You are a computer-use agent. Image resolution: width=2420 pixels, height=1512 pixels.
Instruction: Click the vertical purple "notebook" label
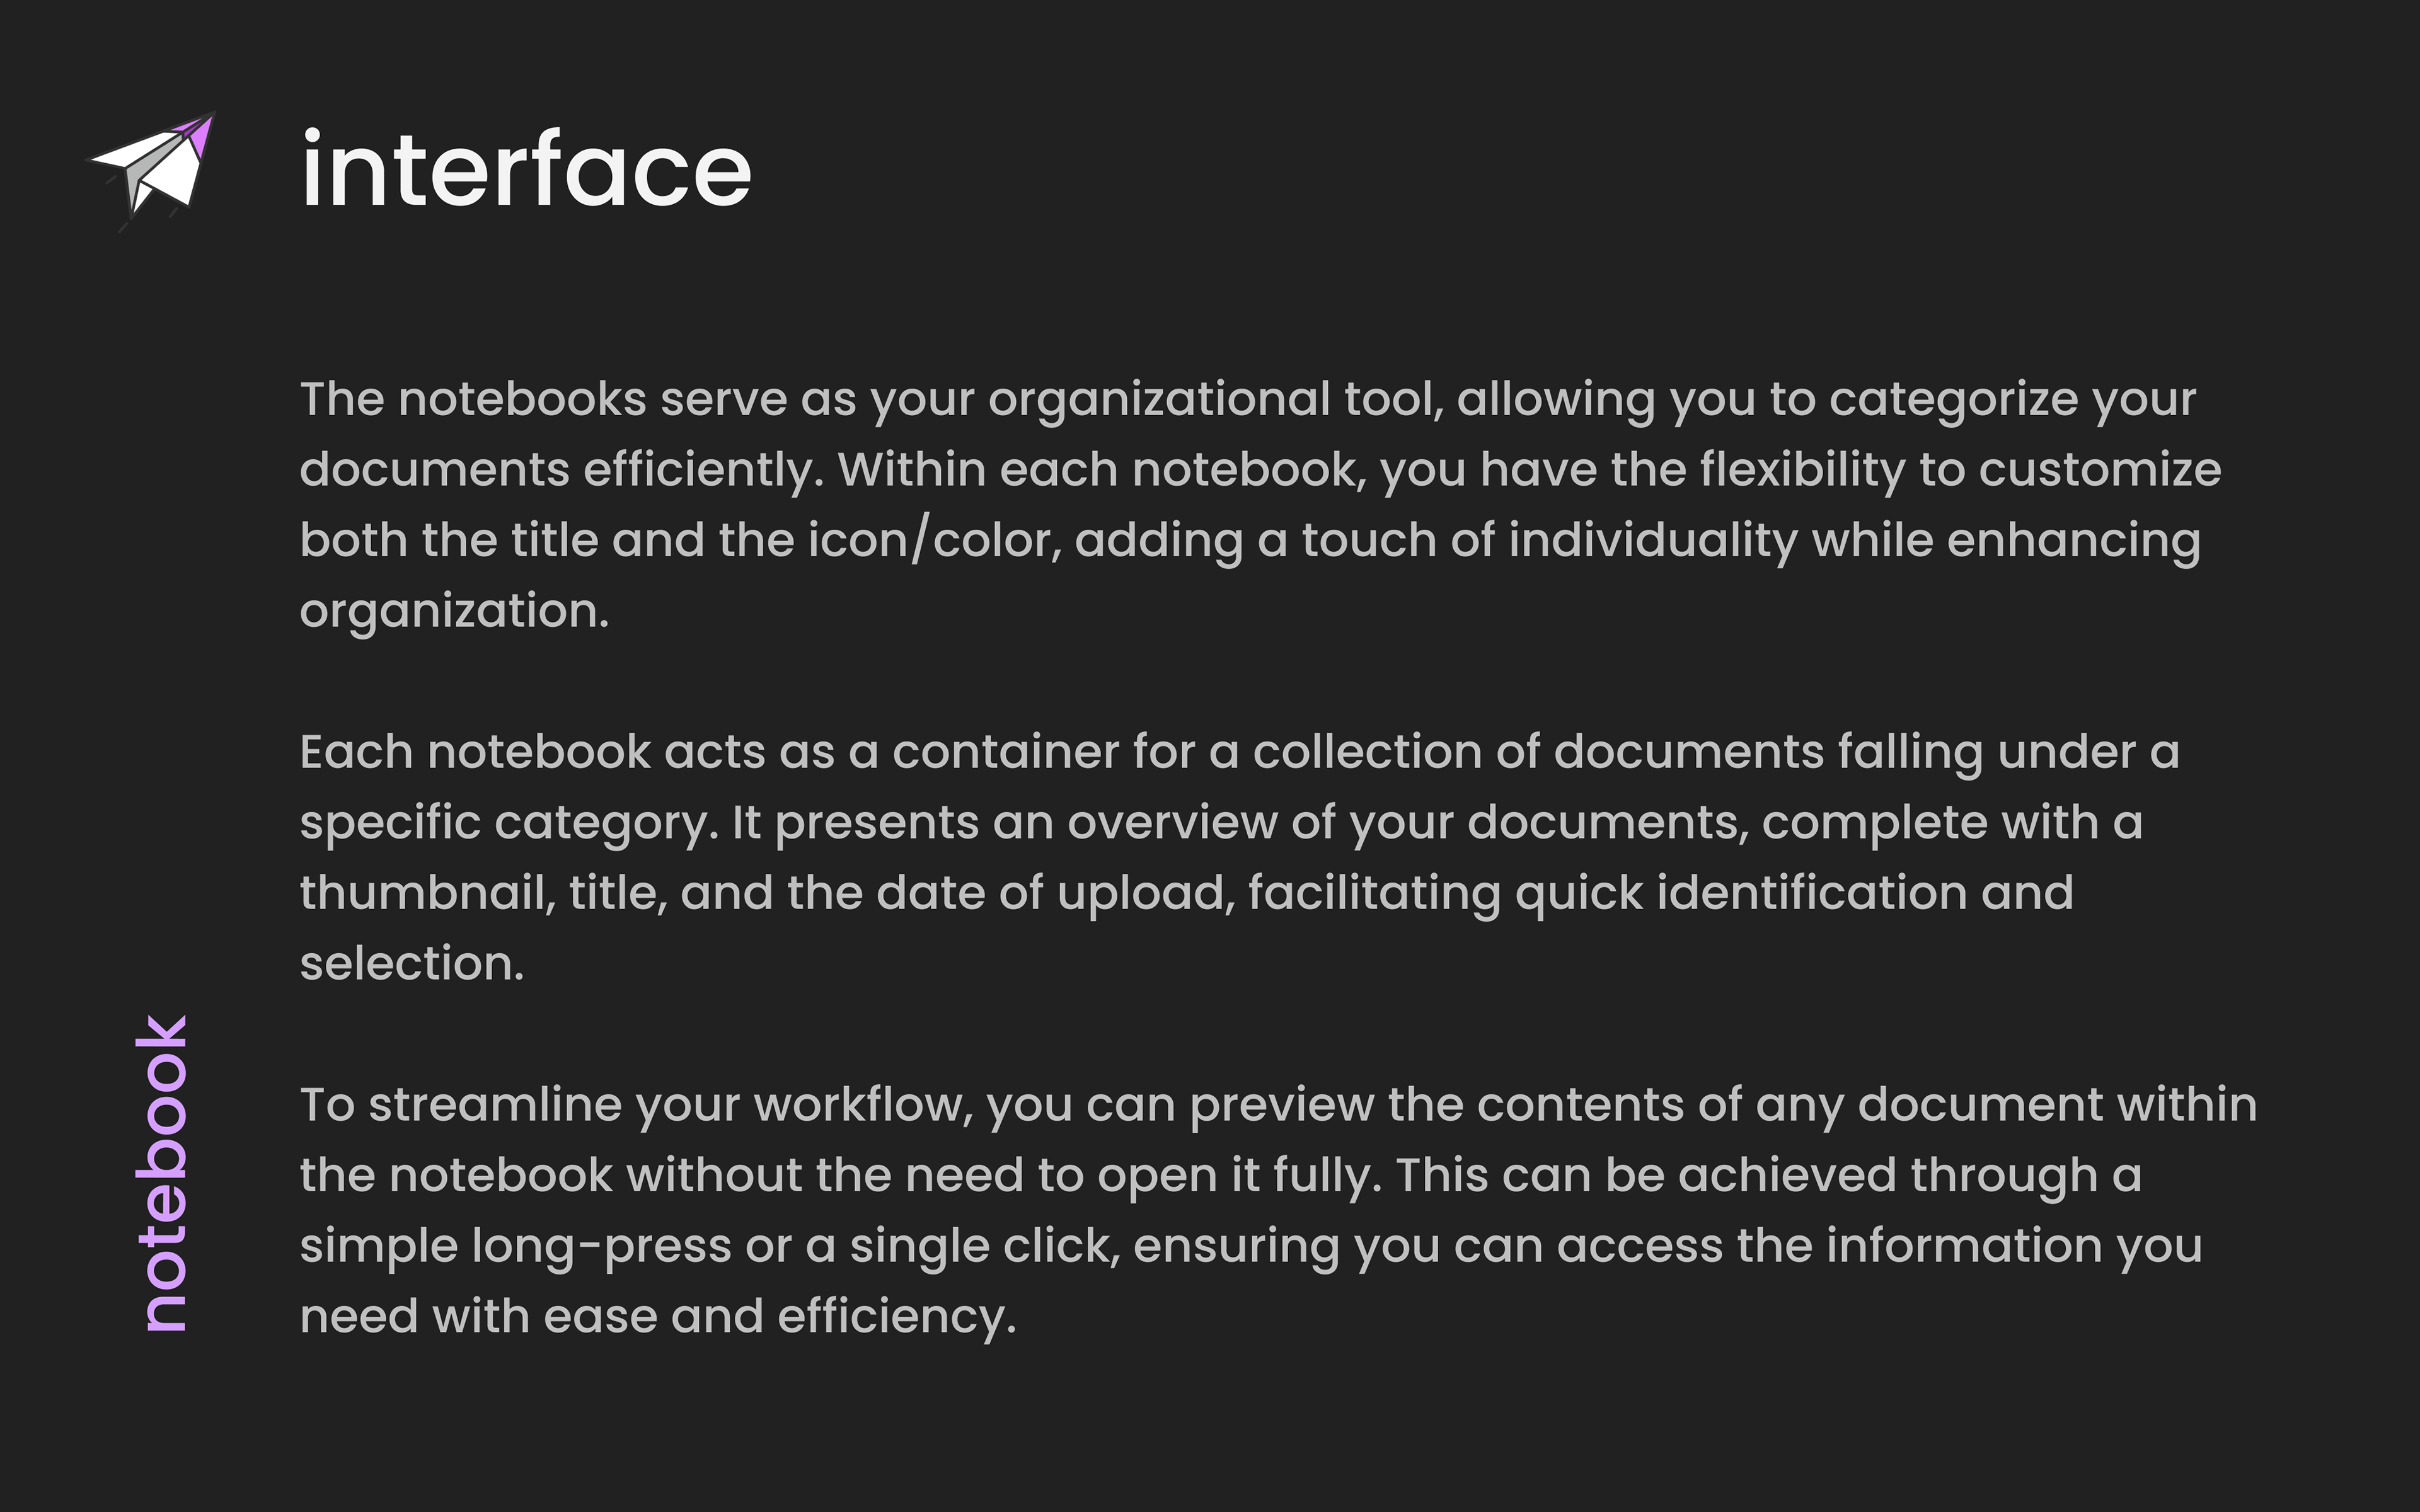coord(163,1173)
